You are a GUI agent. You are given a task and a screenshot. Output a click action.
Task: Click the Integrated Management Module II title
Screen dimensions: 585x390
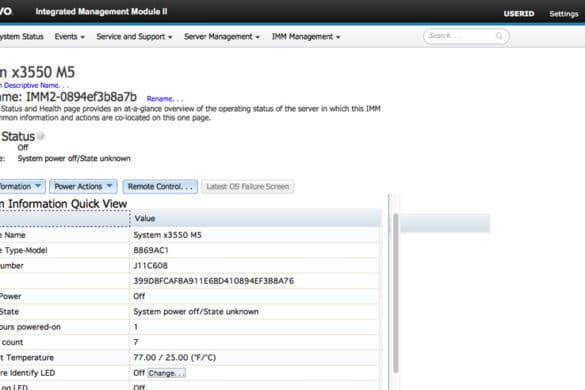101,12
